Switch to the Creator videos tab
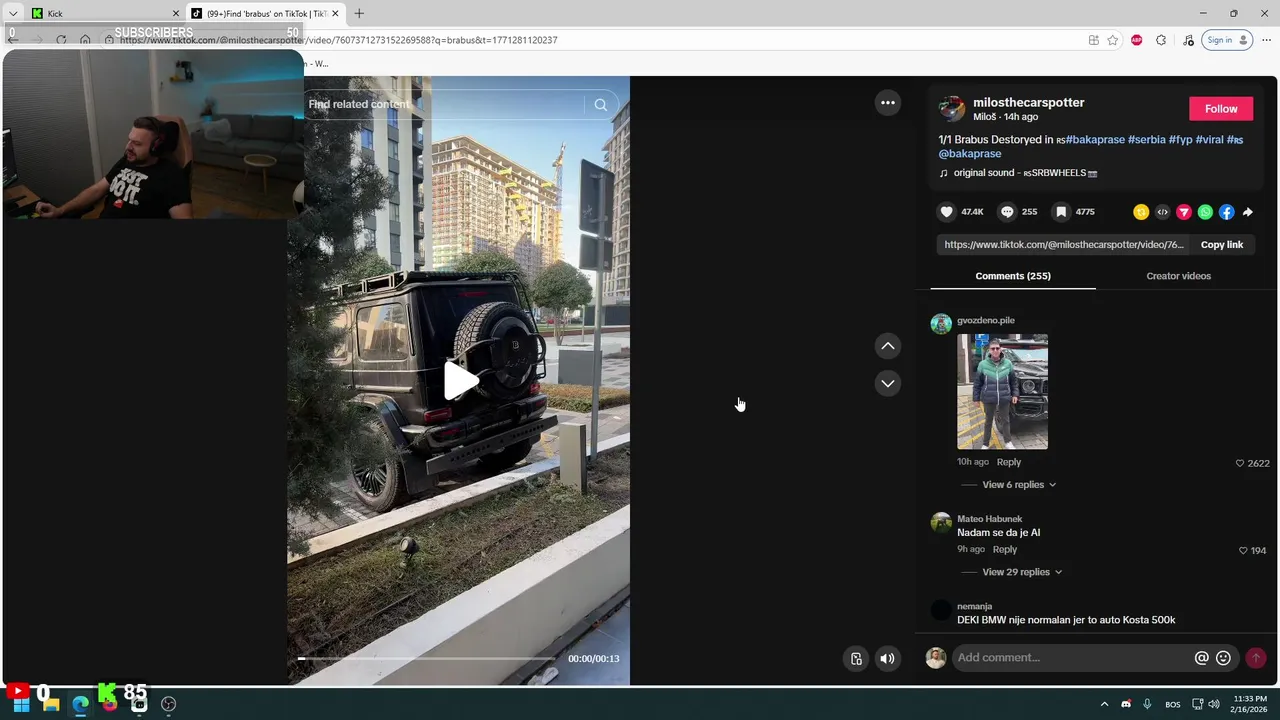 pyautogui.click(x=1178, y=276)
